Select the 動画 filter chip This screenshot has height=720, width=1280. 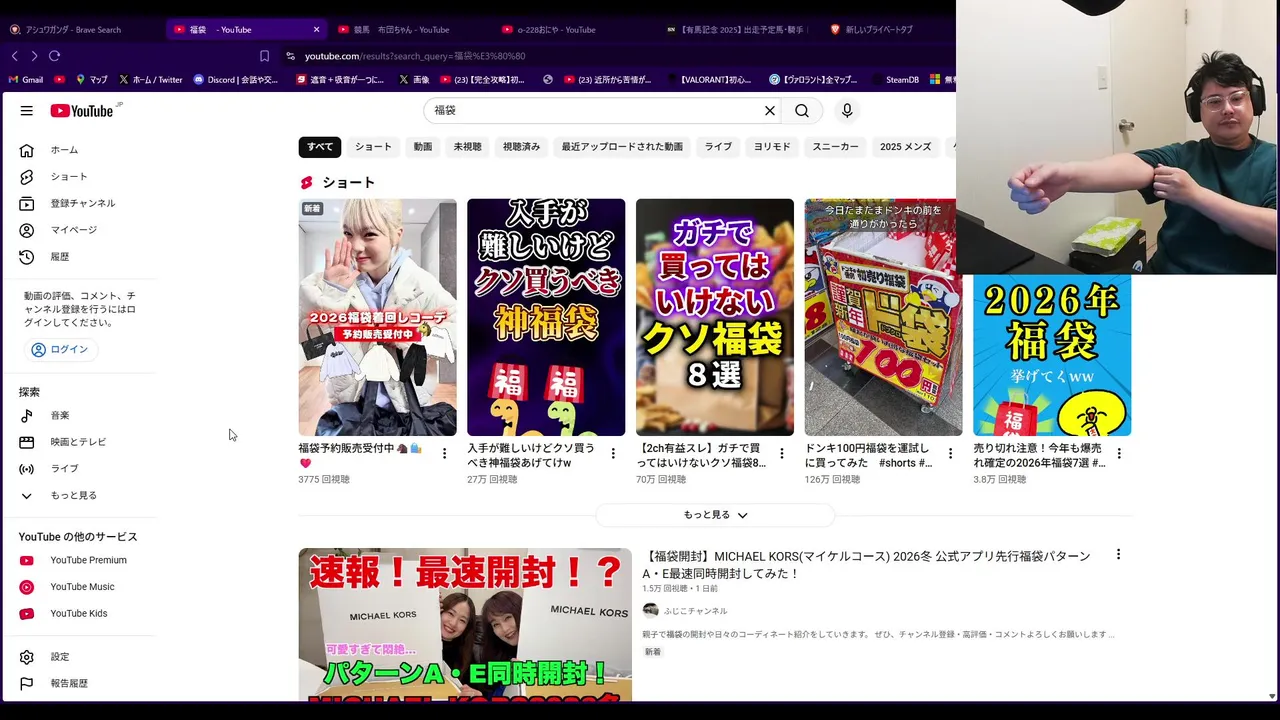click(x=423, y=147)
